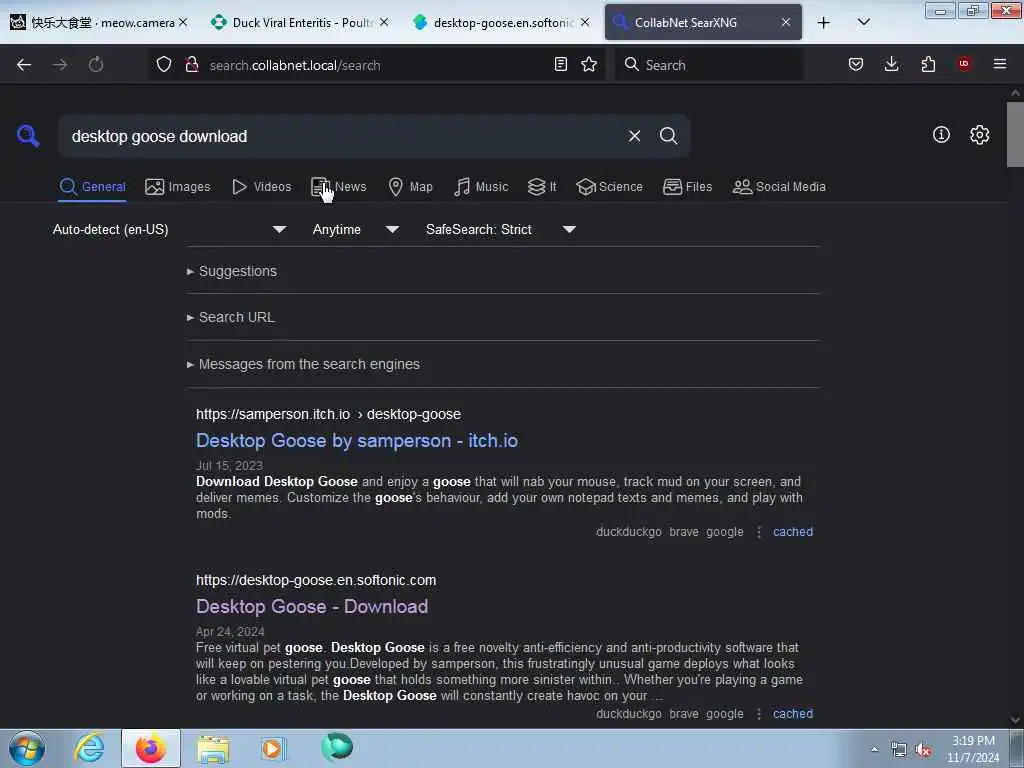Click the page vertical scrollbar thumb
This screenshot has width=1024, height=768.
pos(1015,134)
